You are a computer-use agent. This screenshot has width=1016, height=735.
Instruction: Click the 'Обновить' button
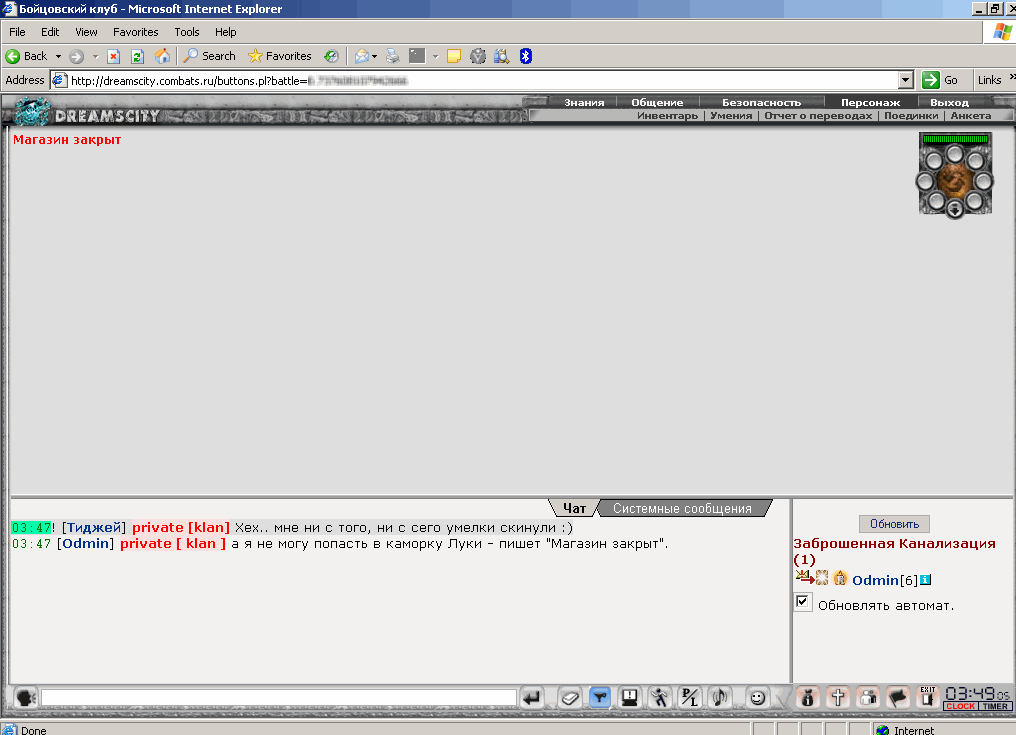[x=894, y=524]
